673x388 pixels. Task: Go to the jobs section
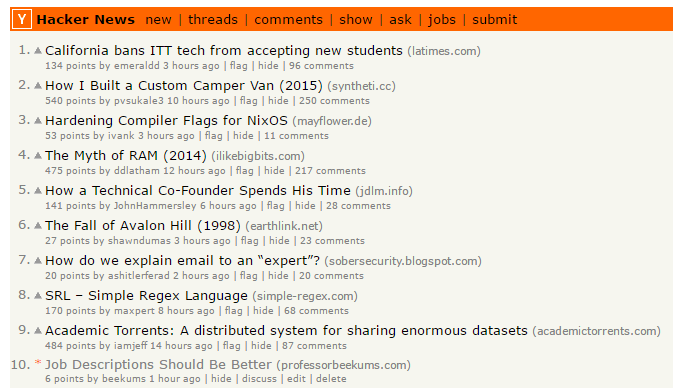coord(442,20)
